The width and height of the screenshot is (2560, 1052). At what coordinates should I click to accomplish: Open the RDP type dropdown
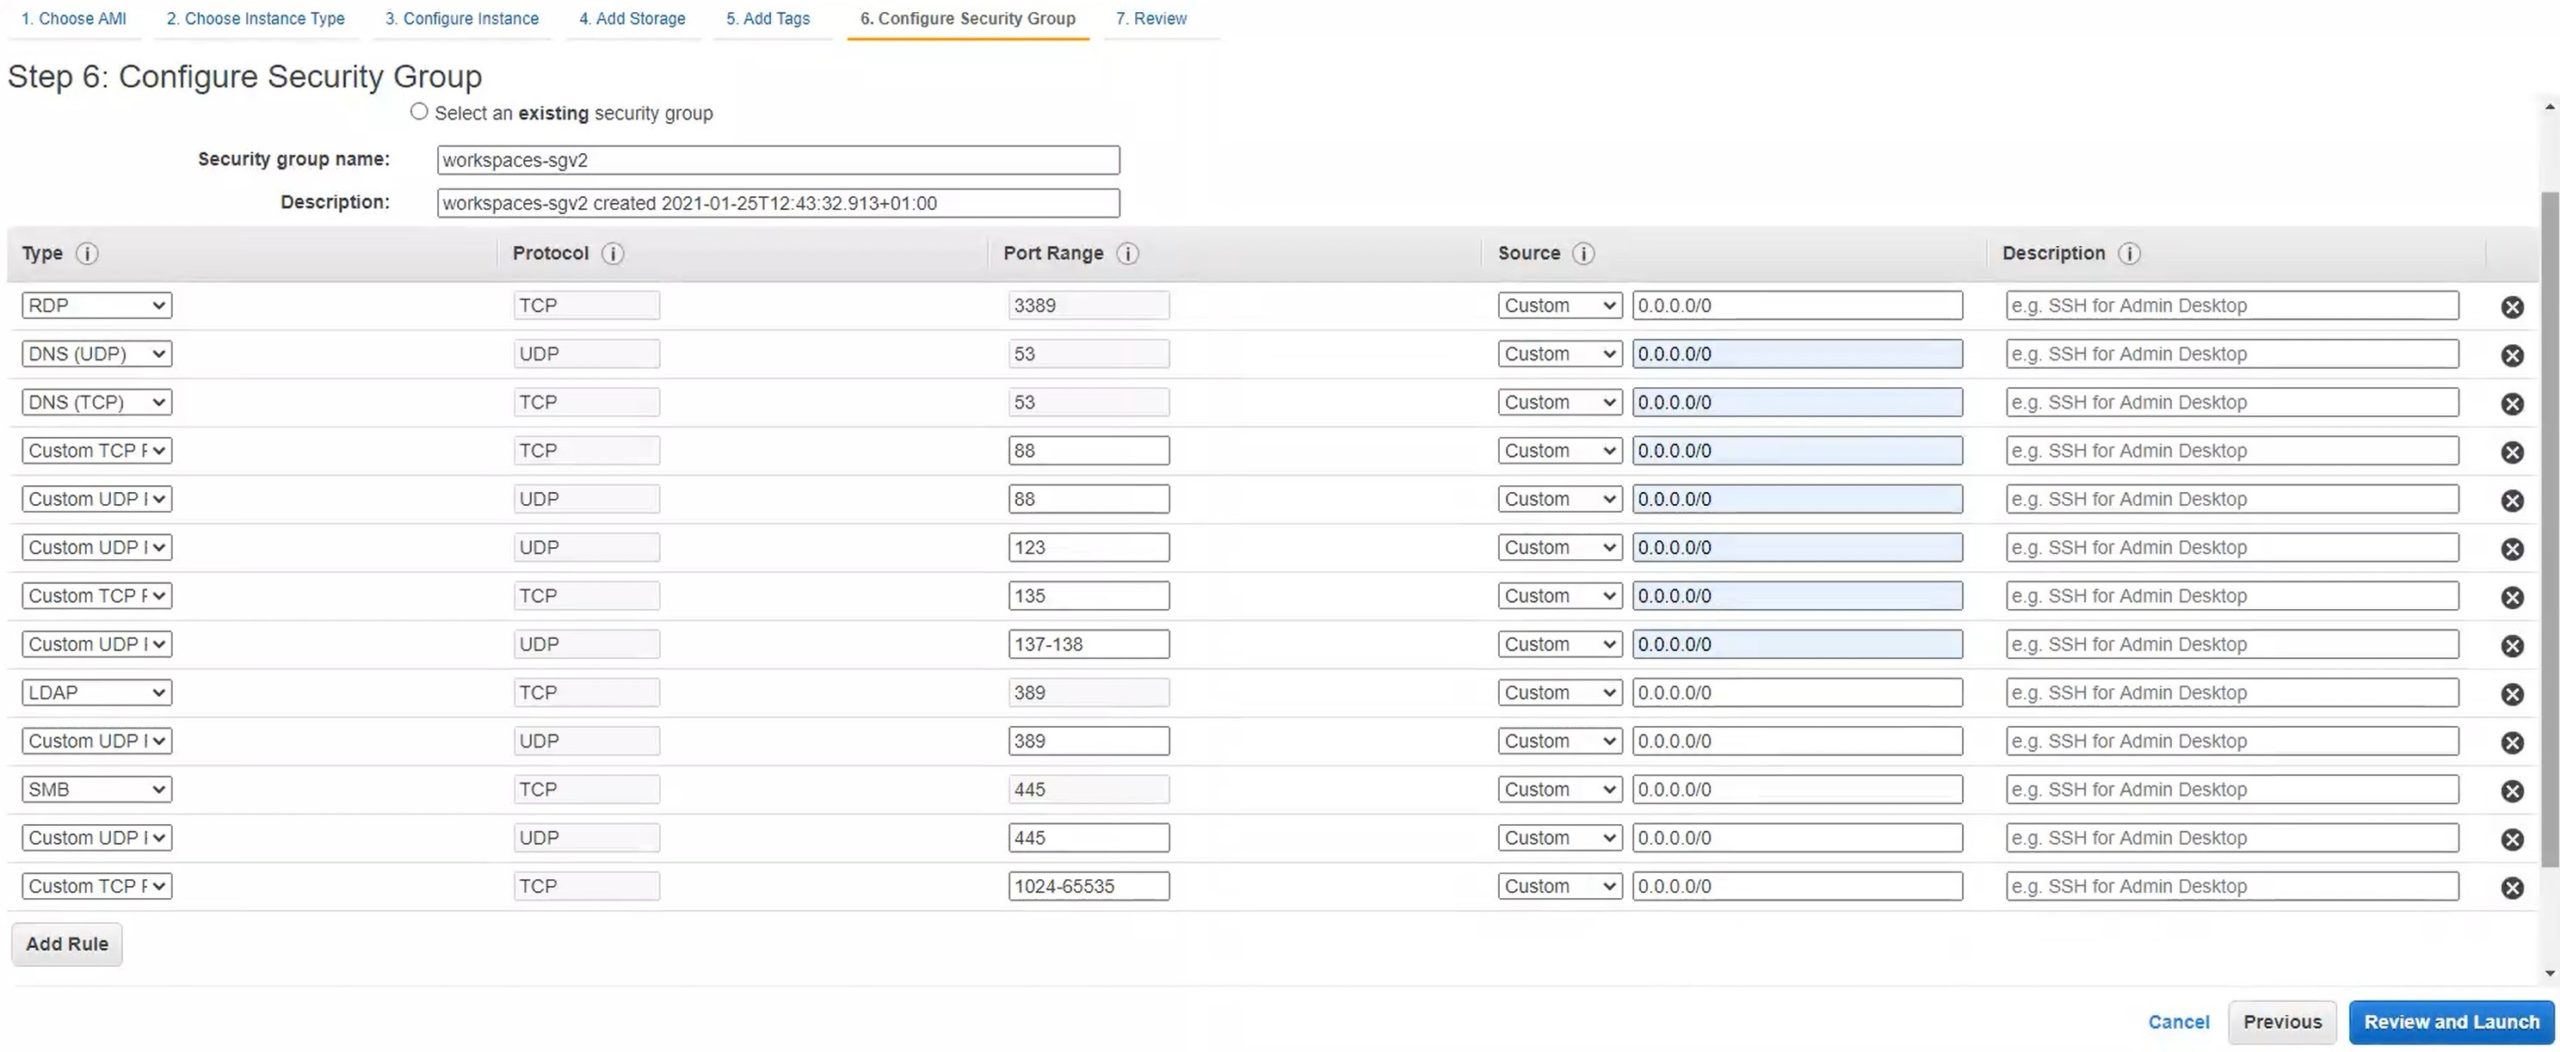[x=96, y=306]
